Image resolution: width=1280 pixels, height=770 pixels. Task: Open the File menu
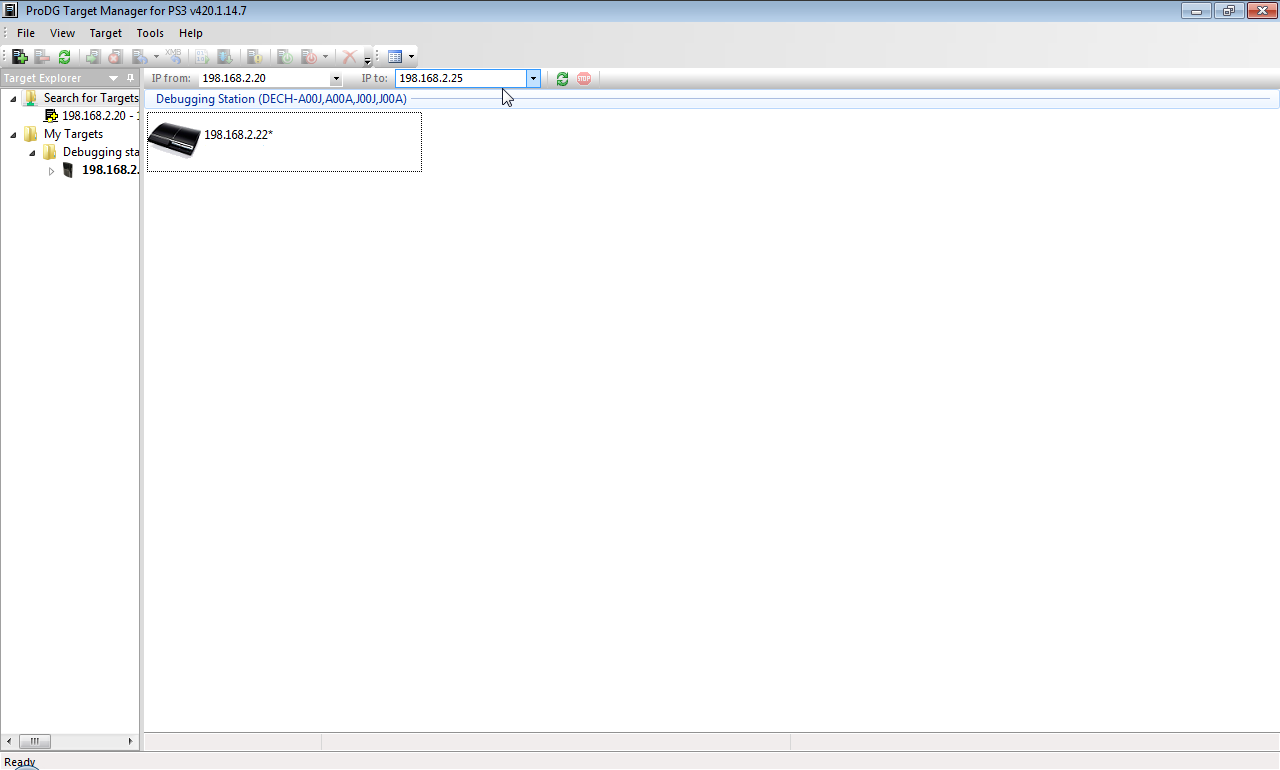26,33
